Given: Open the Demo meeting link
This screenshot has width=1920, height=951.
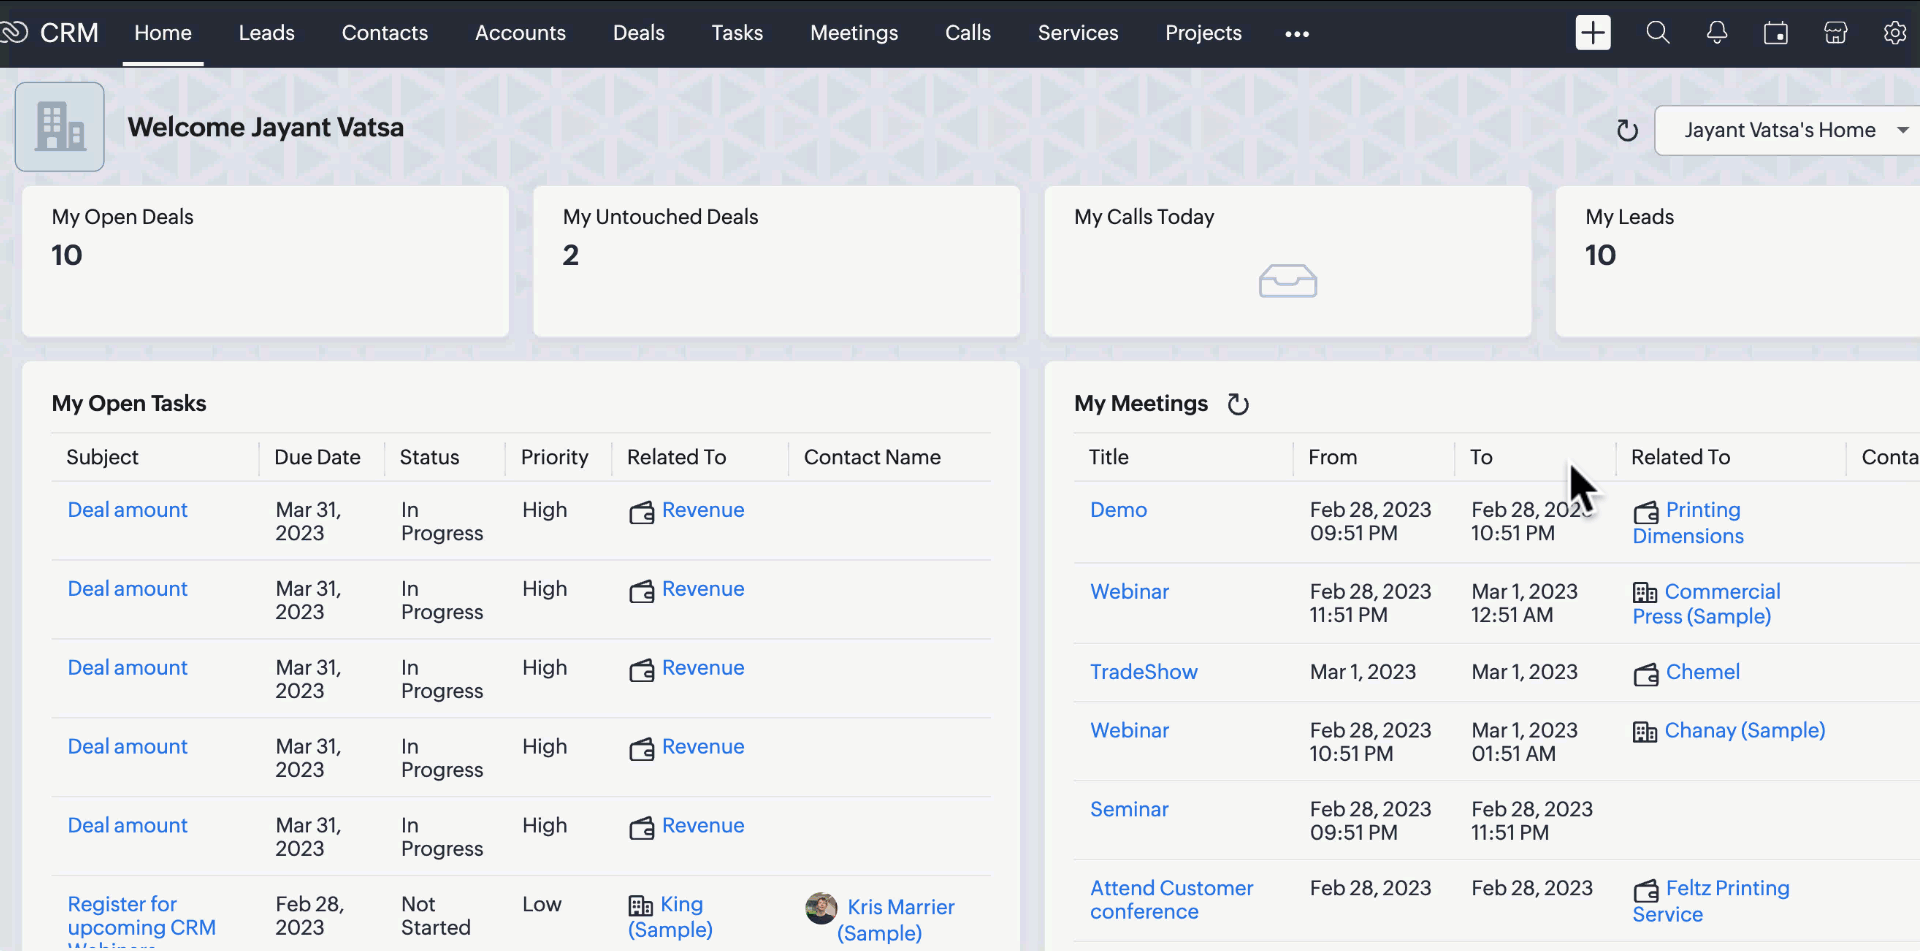Looking at the screenshot, I should (x=1118, y=510).
